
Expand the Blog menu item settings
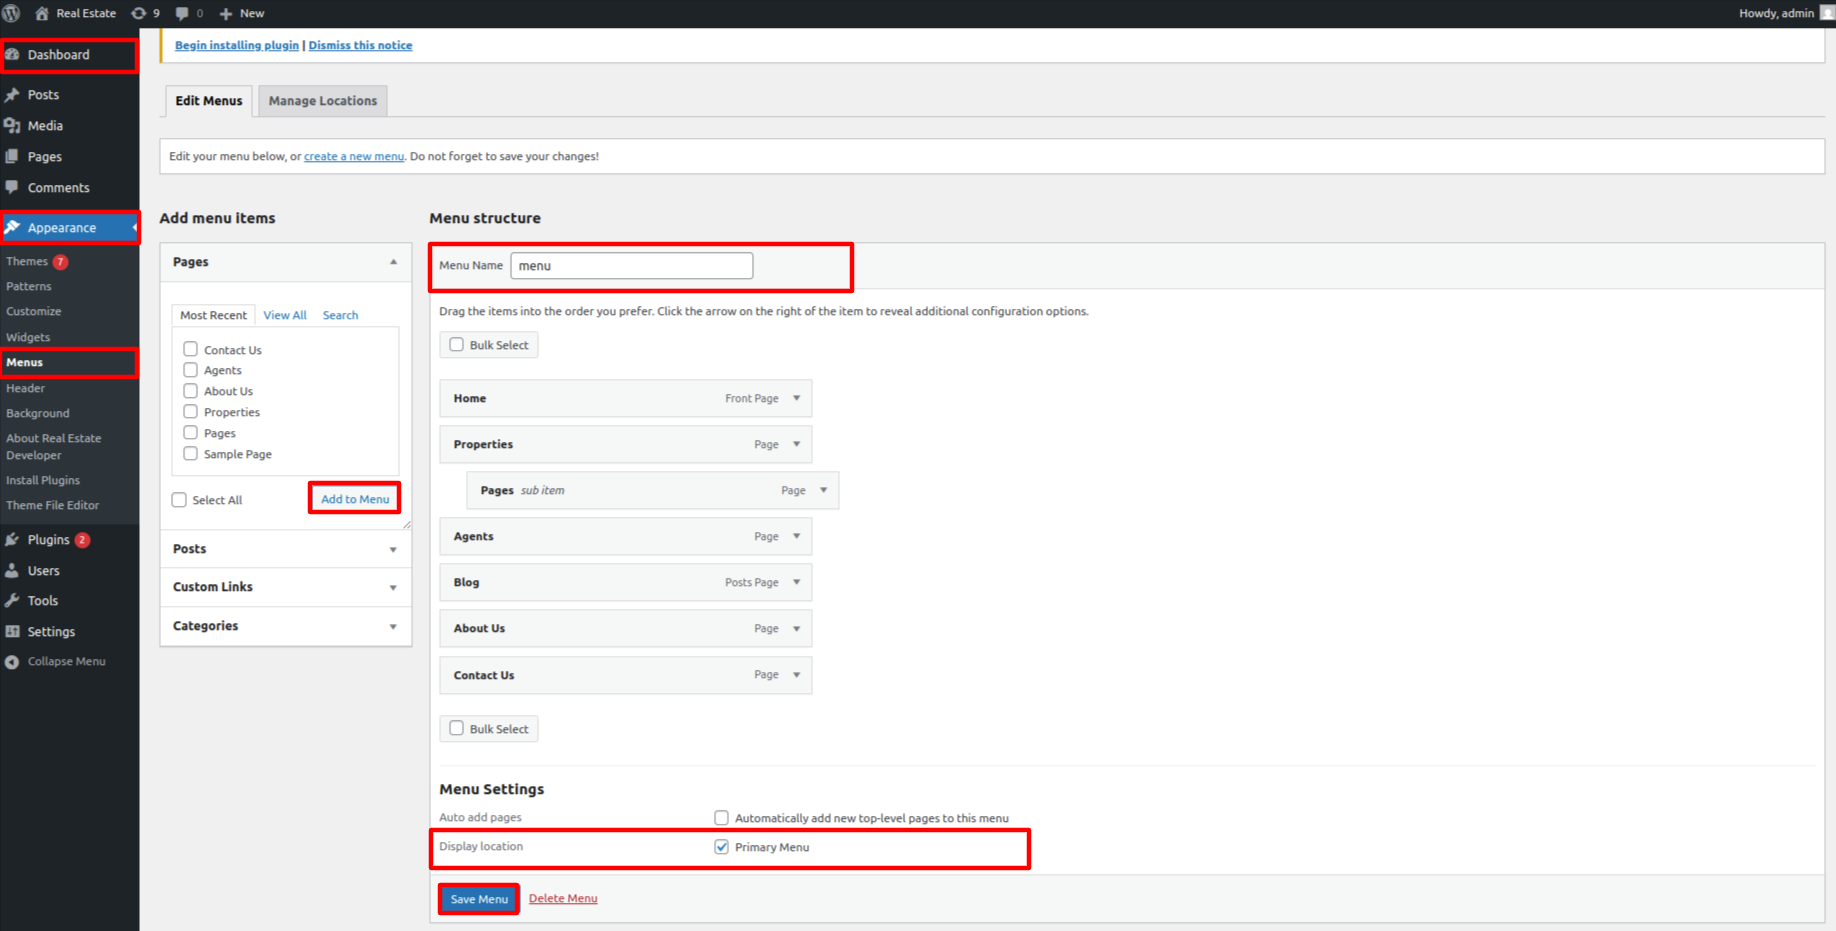click(797, 582)
